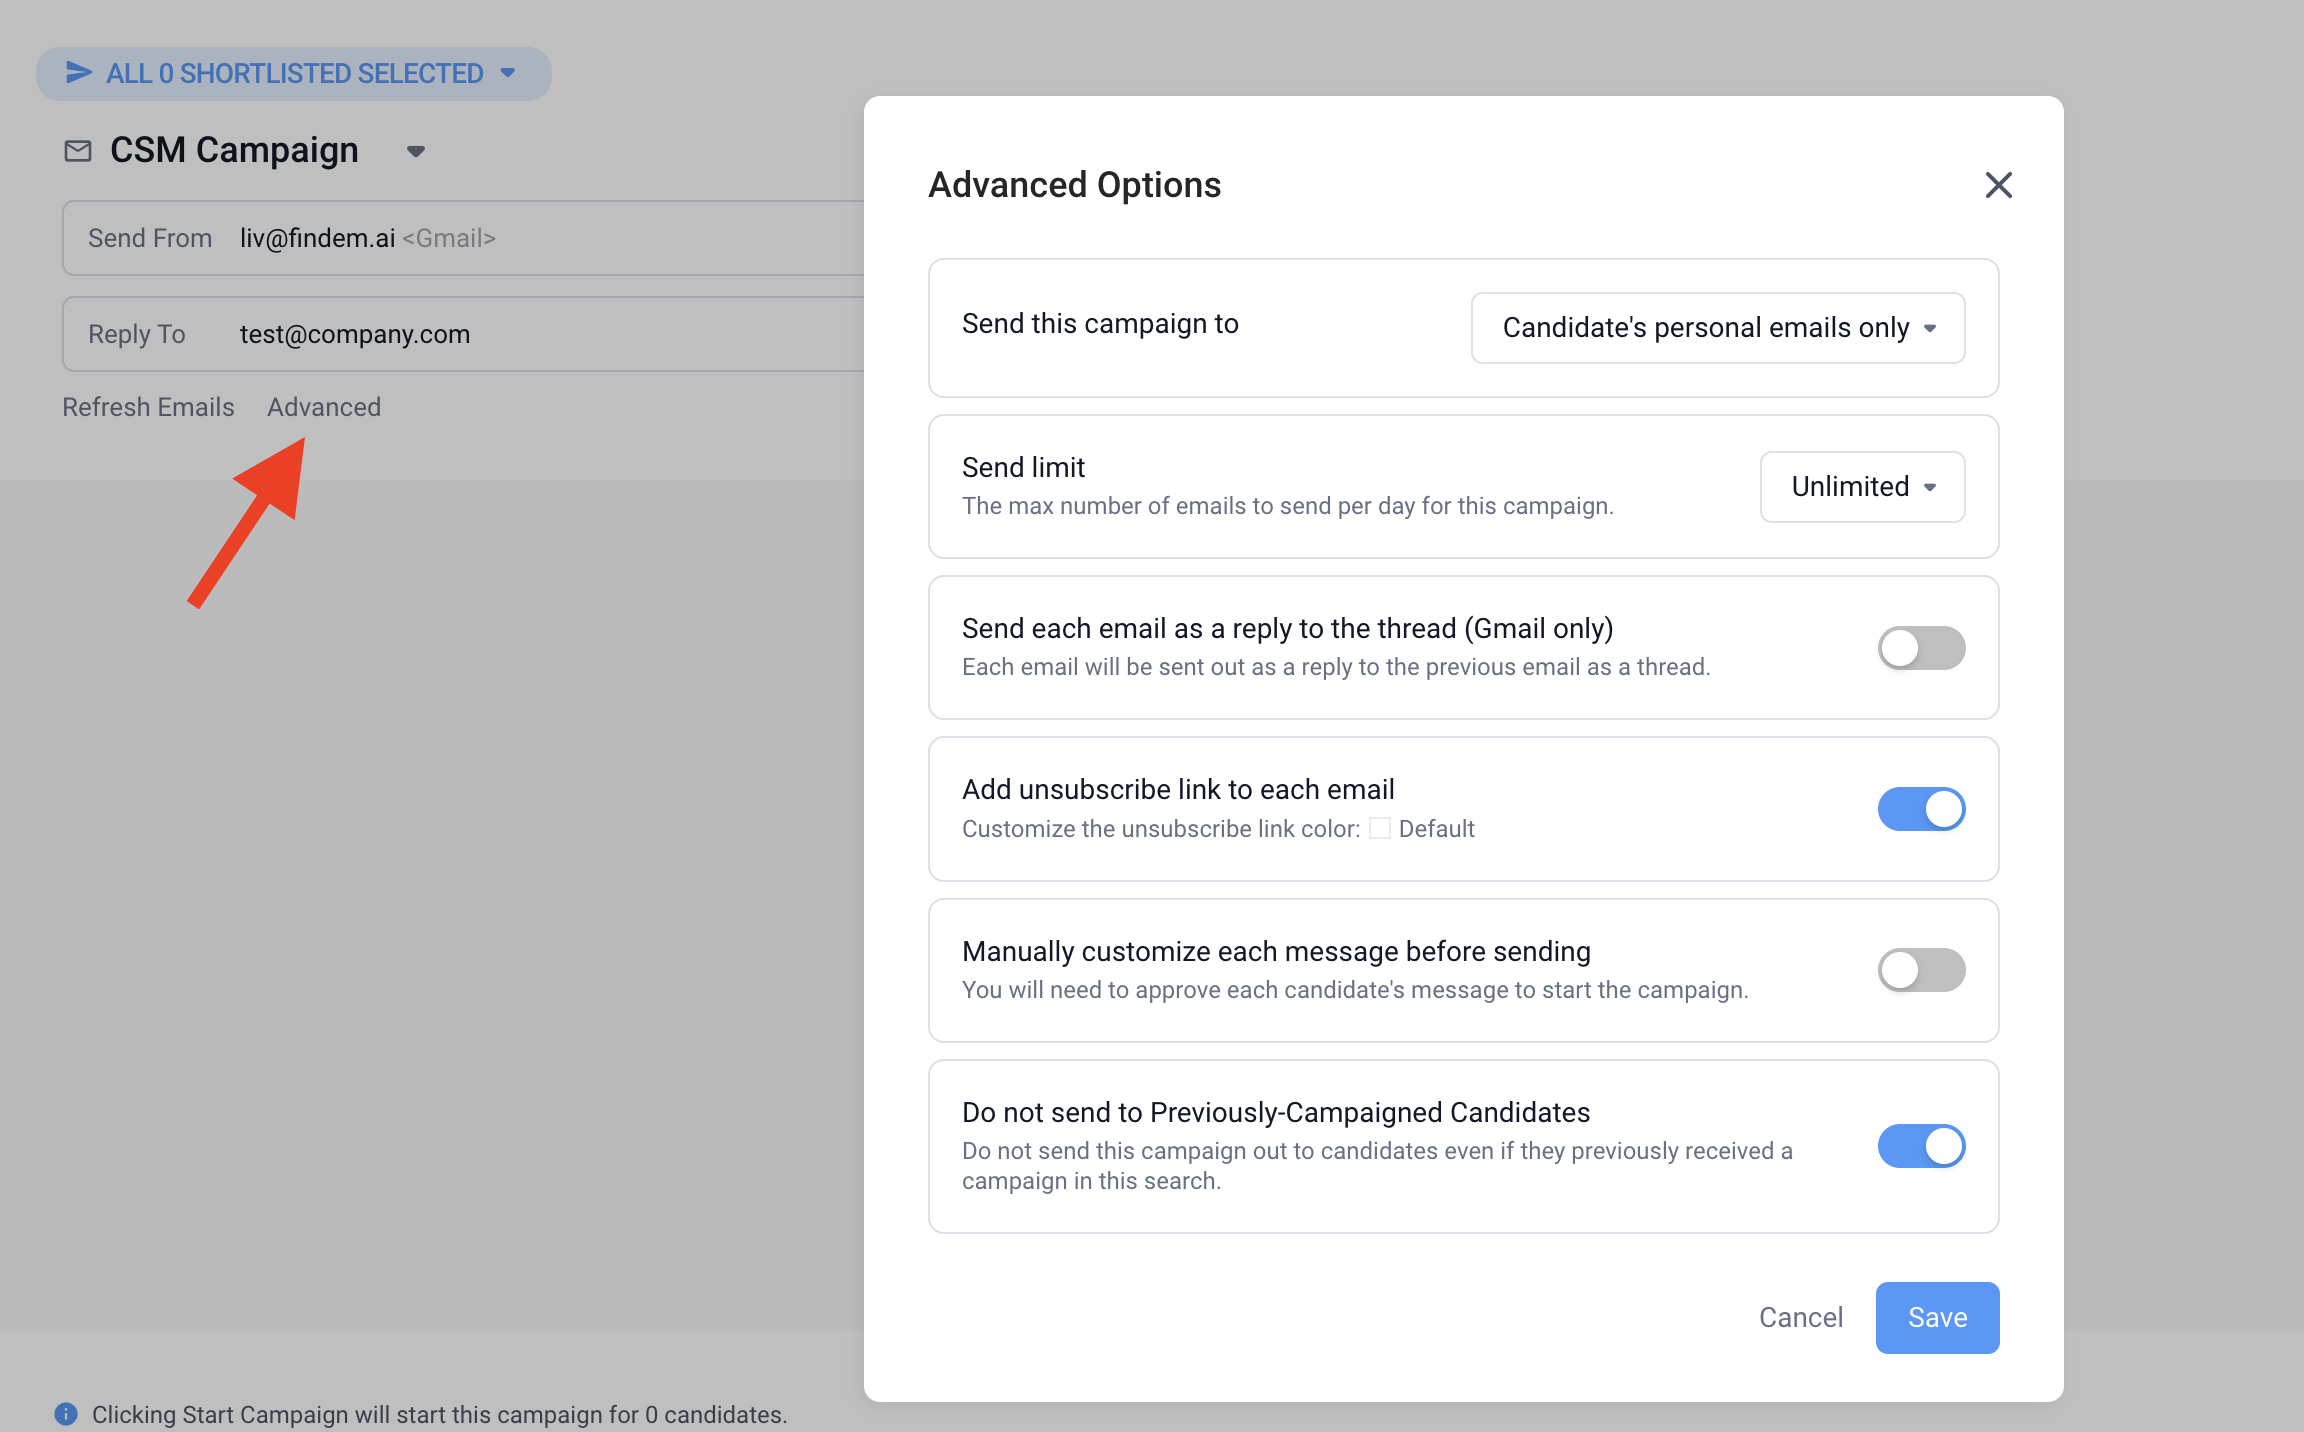
Task: Click the 'Send limit' label text
Action: 1023,467
